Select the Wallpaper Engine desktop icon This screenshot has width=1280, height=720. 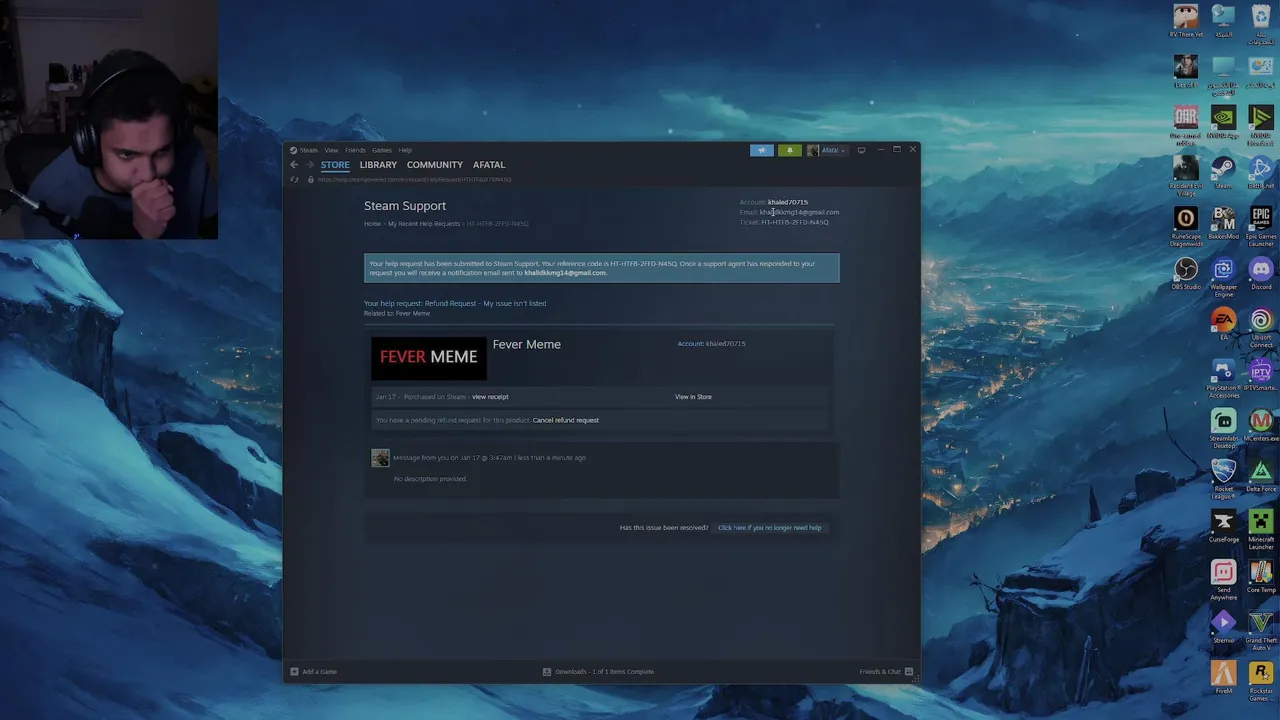tap(1223, 278)
